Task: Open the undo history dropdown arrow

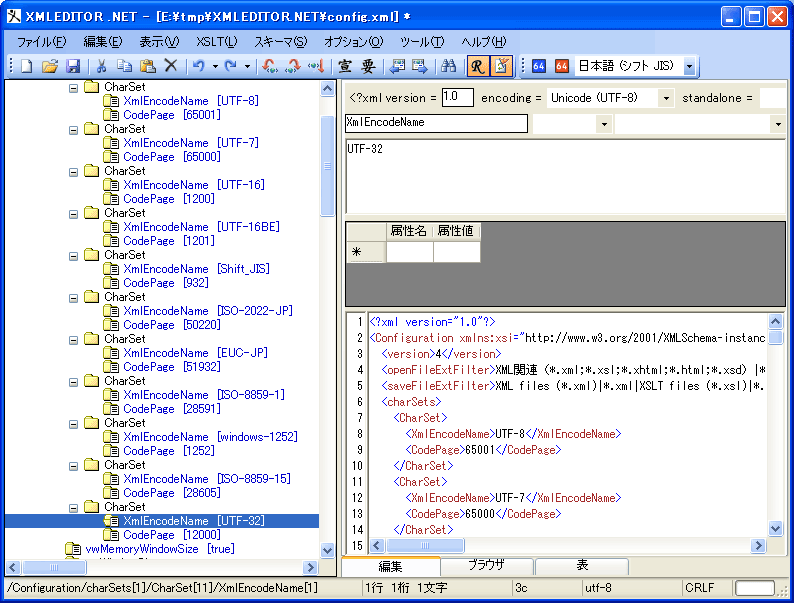Action: [x=215, y=66]
